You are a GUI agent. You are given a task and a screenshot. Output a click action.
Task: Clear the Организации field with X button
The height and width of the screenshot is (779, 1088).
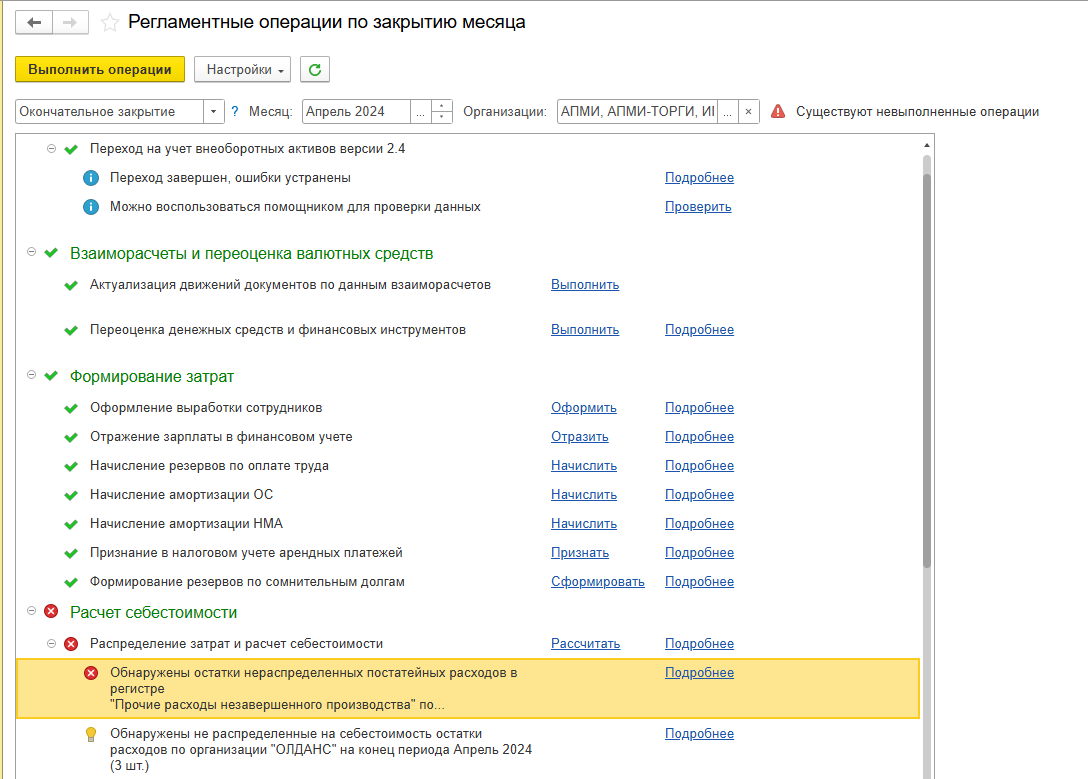pyautogui.click(x=749, y=111)
